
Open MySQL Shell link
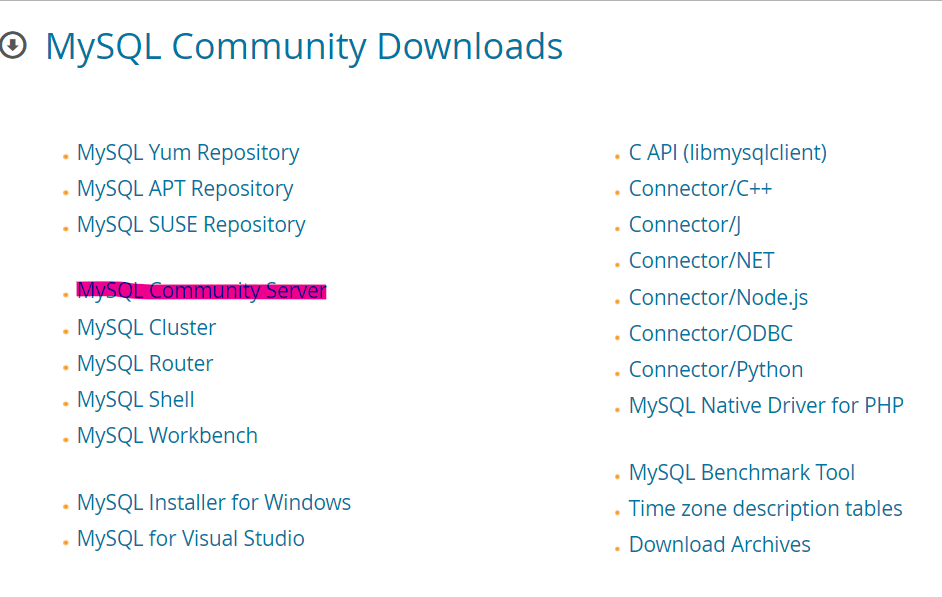136,399
